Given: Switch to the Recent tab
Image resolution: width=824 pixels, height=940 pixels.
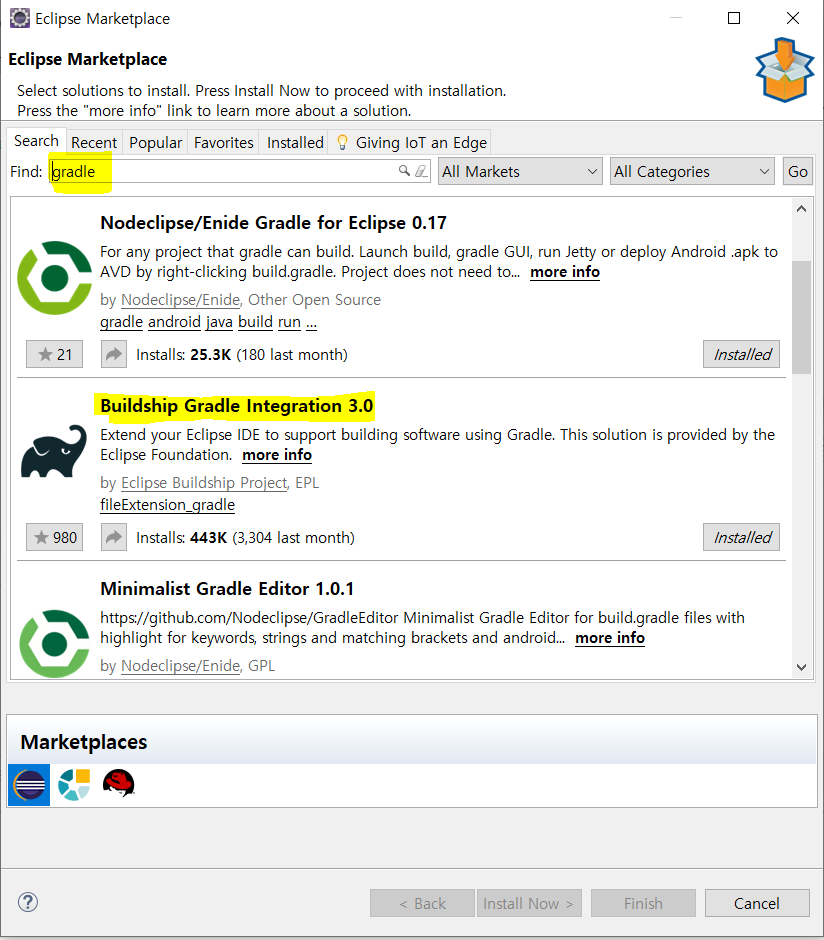Looking at the screenshot, I should (x=94, y=143).
